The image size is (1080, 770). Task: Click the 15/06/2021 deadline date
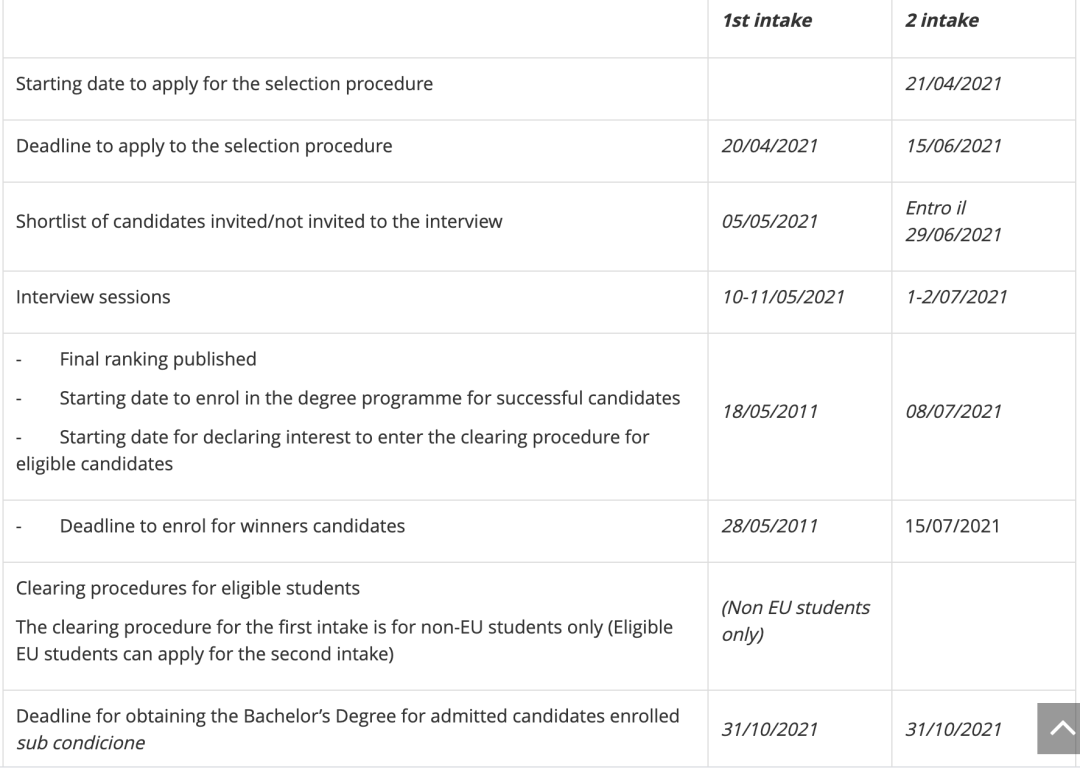953,146
